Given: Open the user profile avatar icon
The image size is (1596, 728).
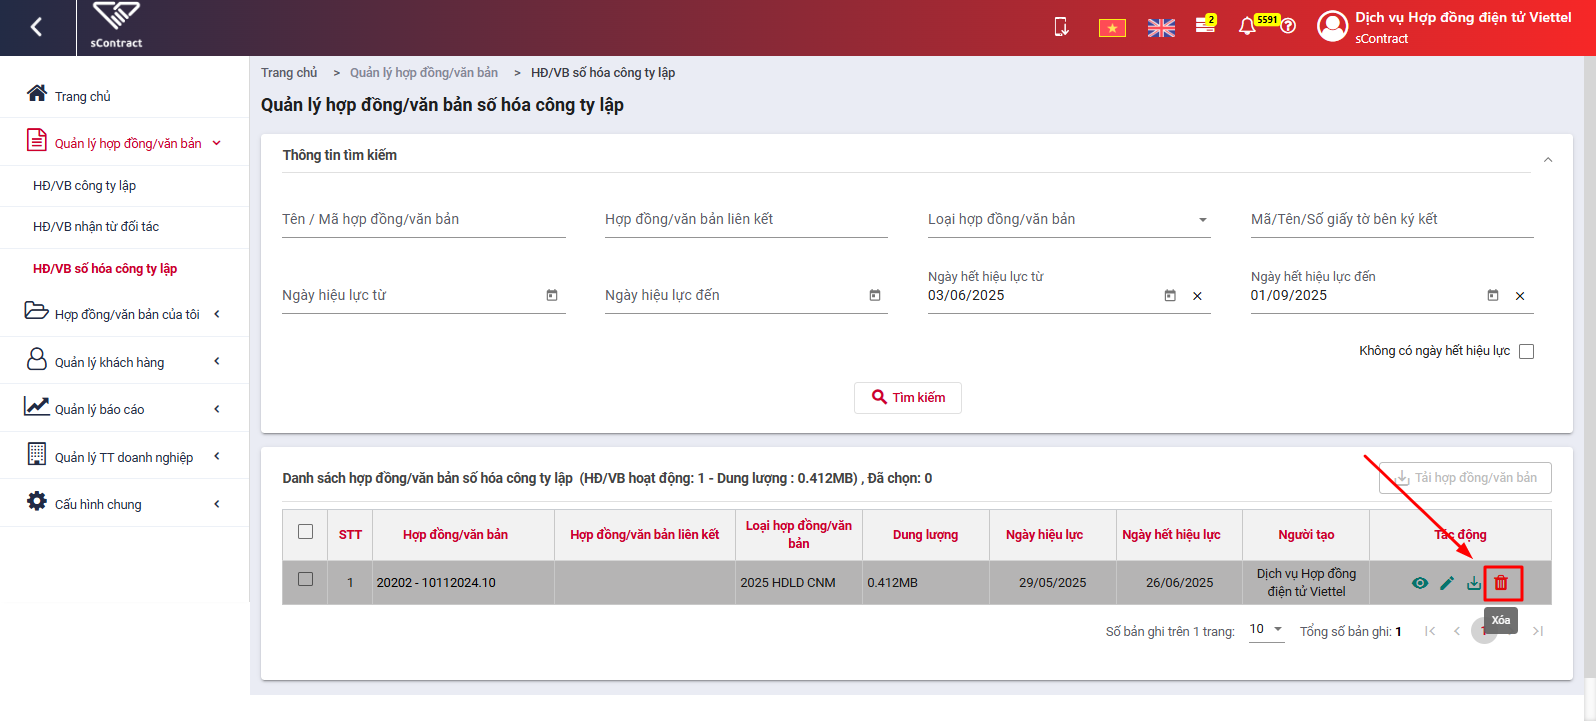Looking at the screenshot, I should point(1332,26).
